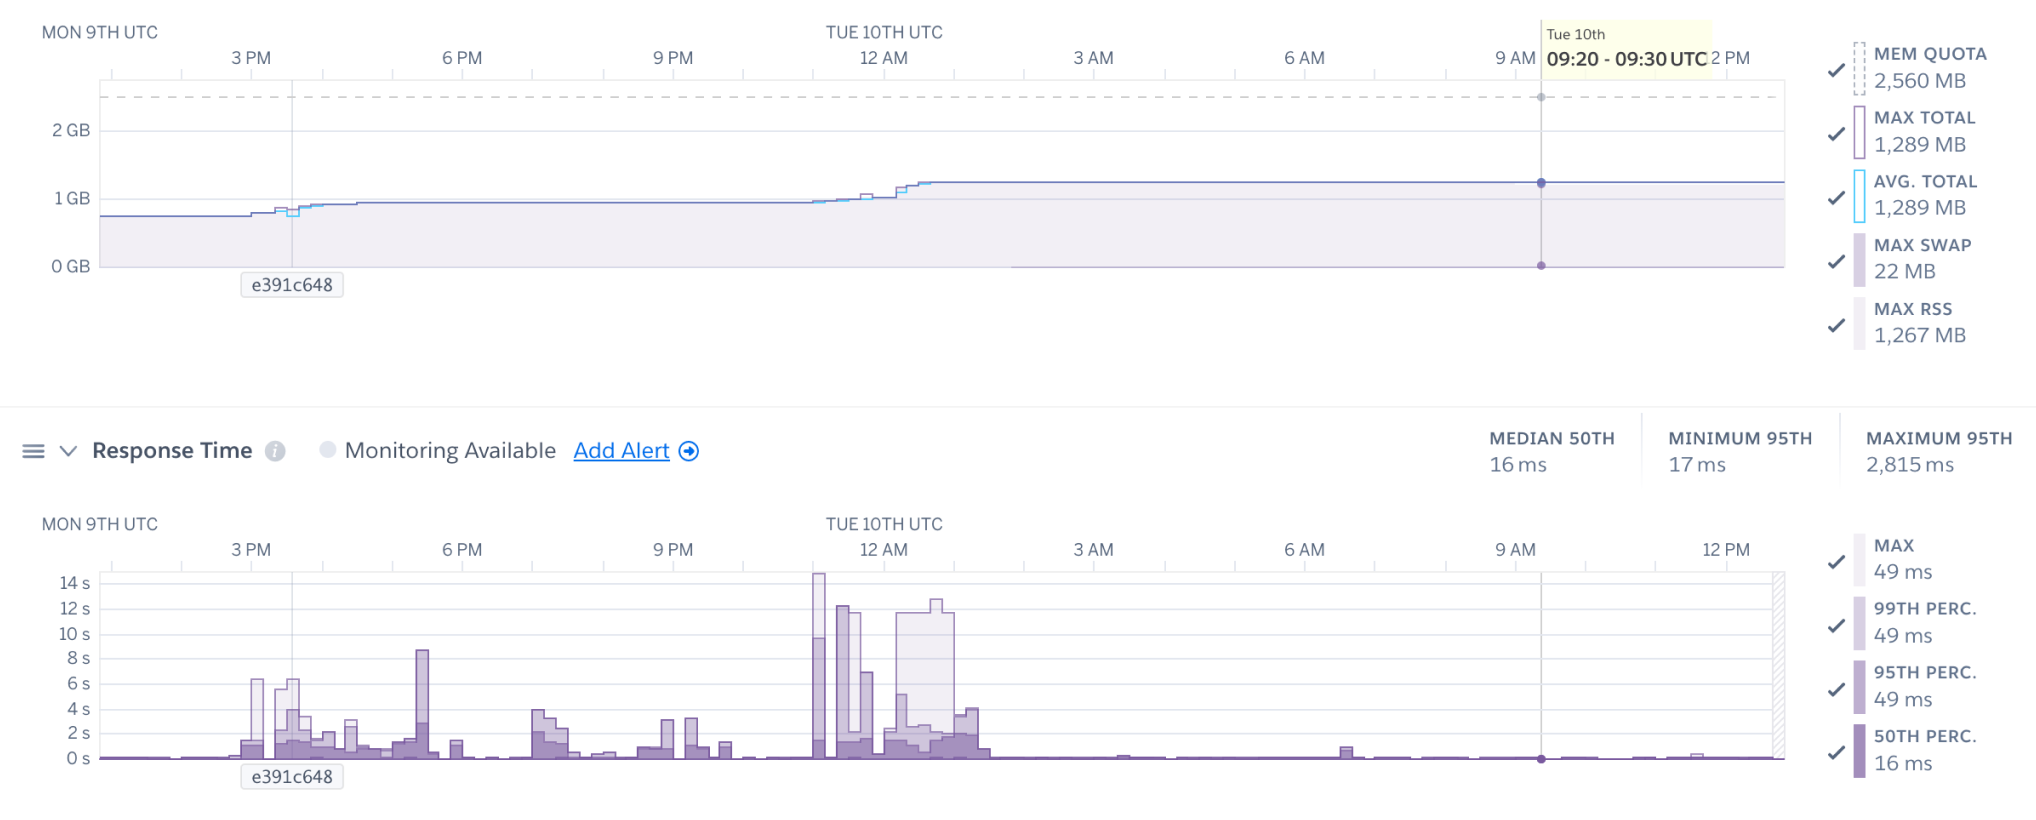The width and height of the screenshot is (2036, 820).
Task: Toggle the MAX RSS series checkmark
Action: [1836, 326]
